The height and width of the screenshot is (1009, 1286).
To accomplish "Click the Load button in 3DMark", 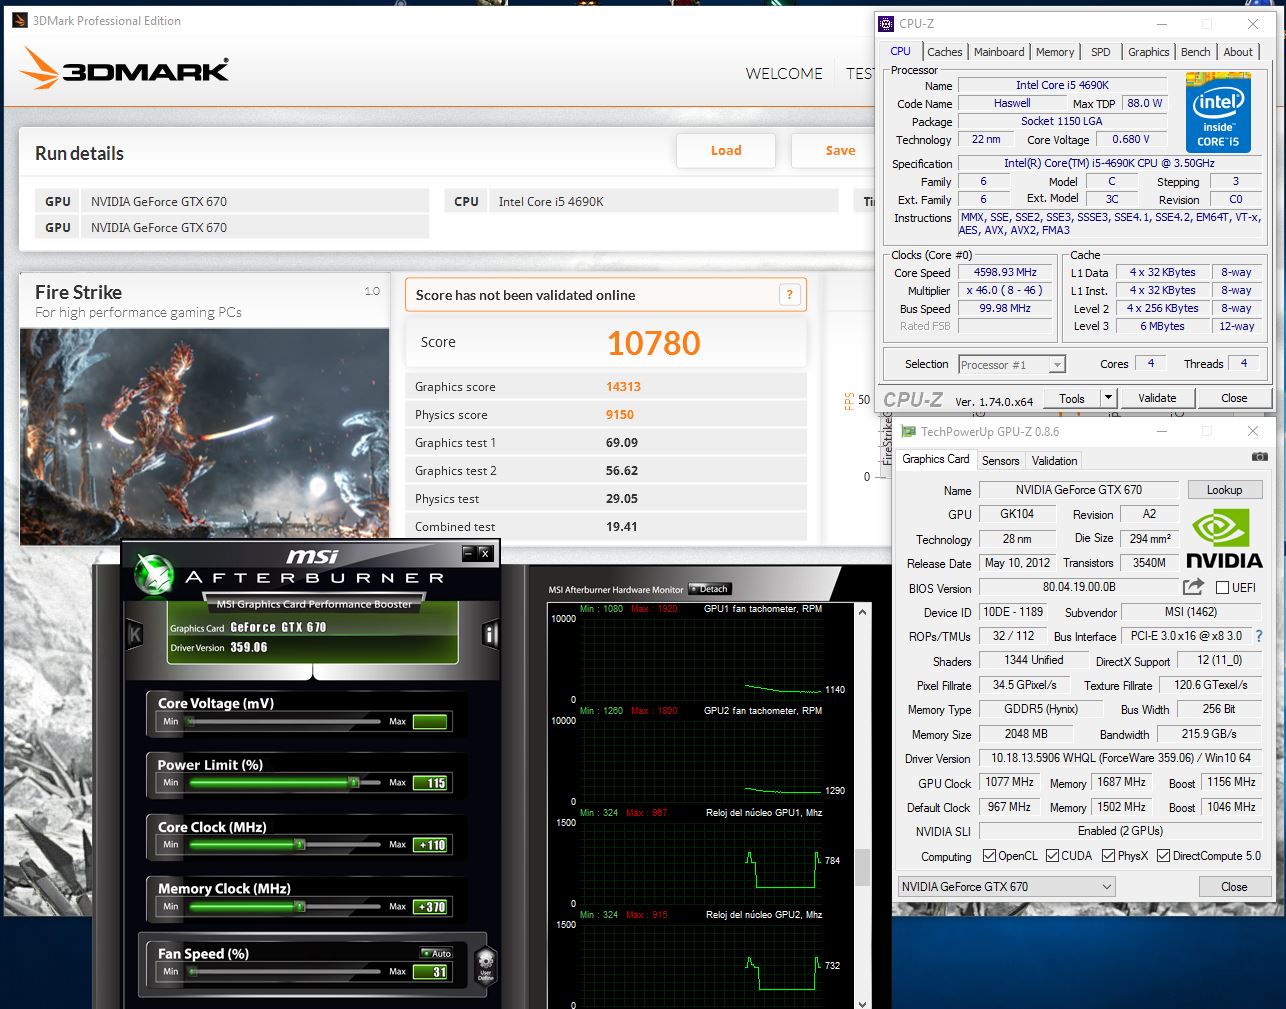I will [x=726, y=151].
